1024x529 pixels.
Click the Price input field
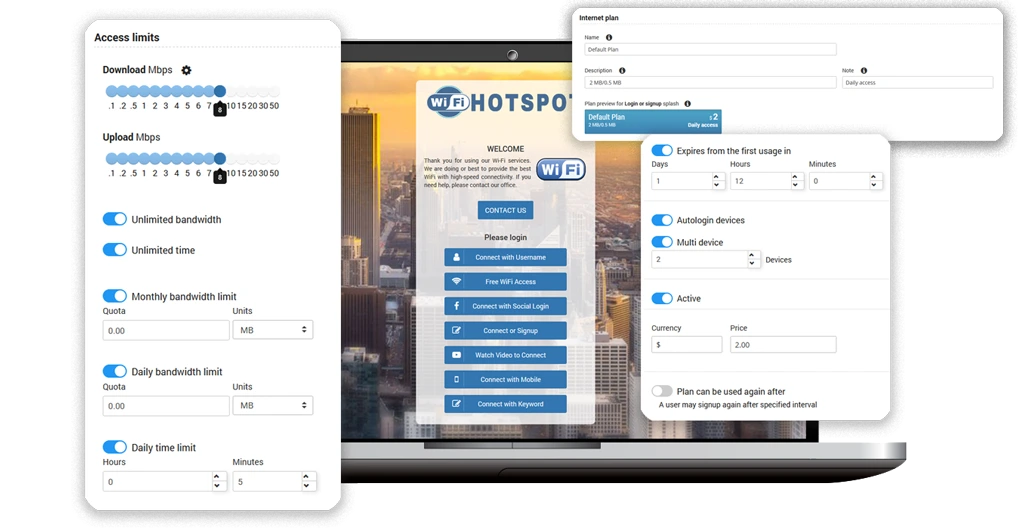click(783, 344)
